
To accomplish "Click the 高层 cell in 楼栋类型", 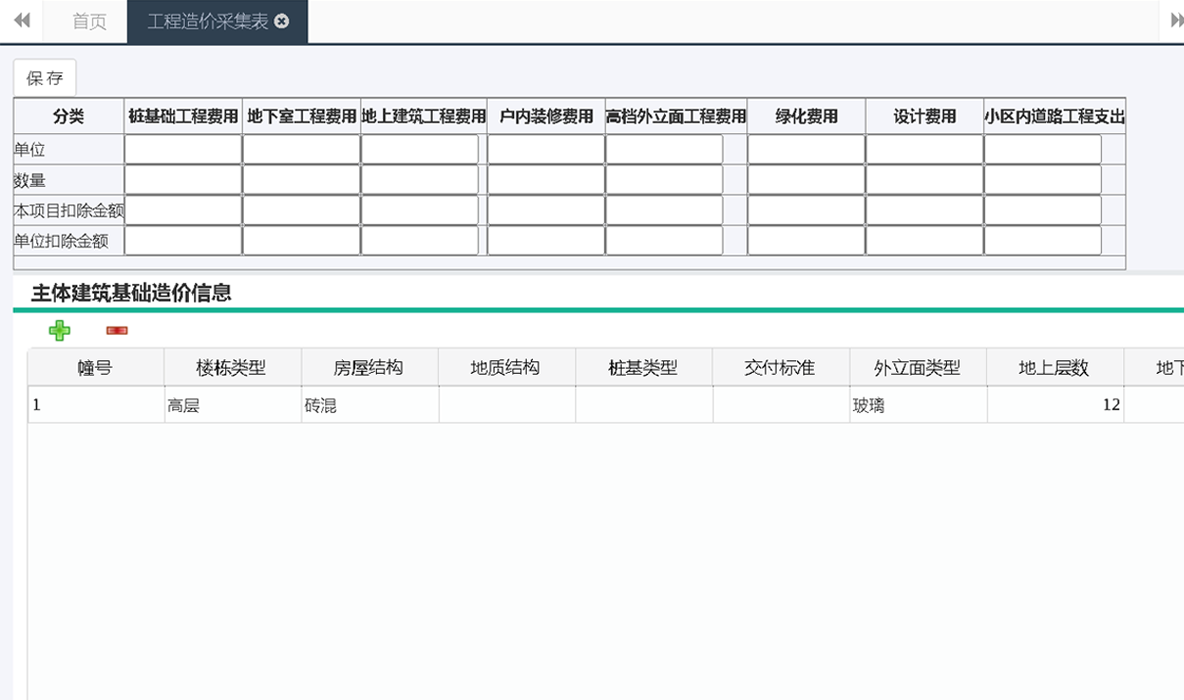I will (233, 405).
